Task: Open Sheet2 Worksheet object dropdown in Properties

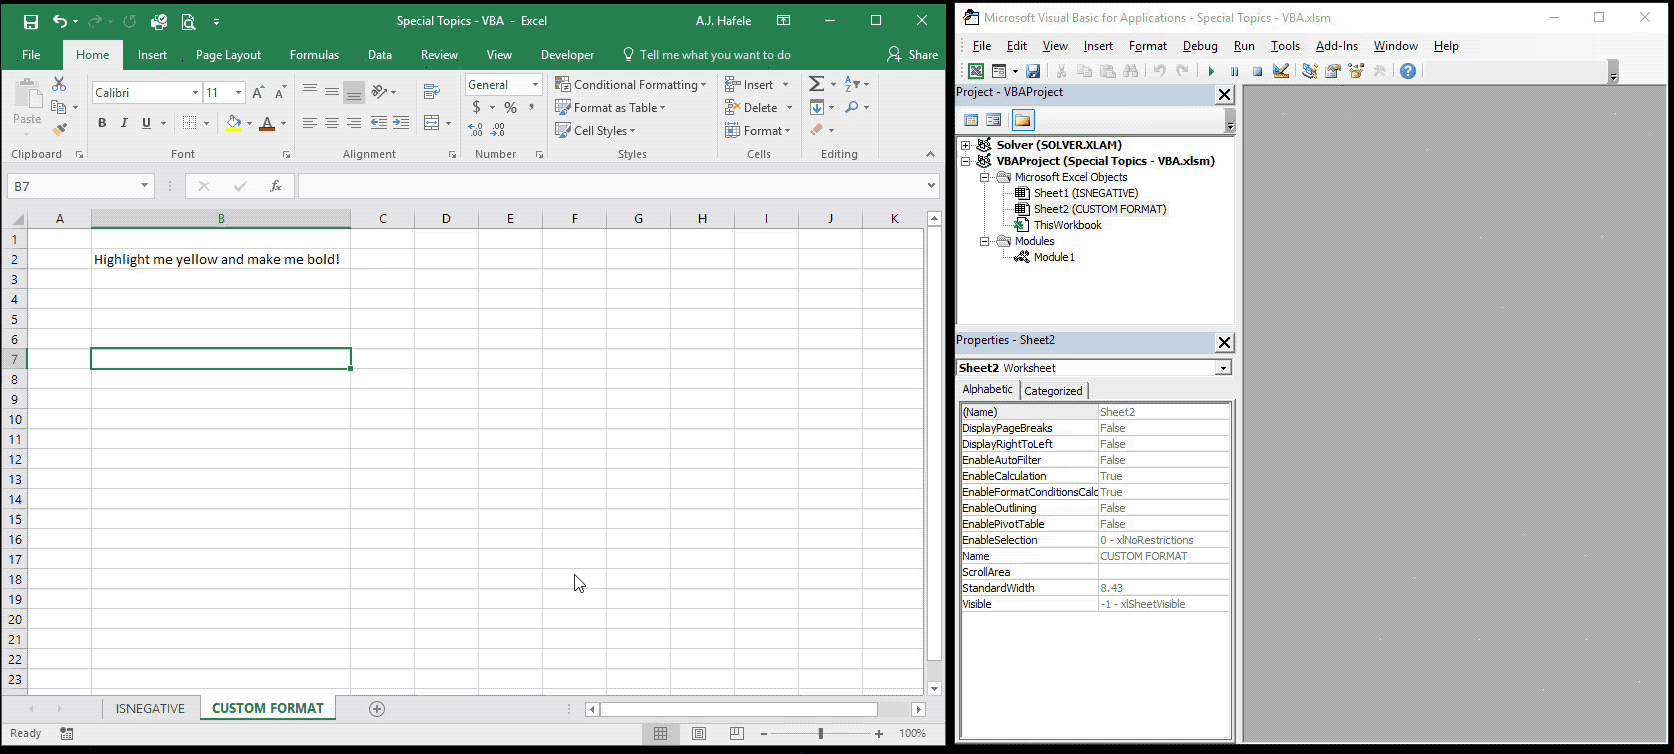Action: coord(1223,368)
